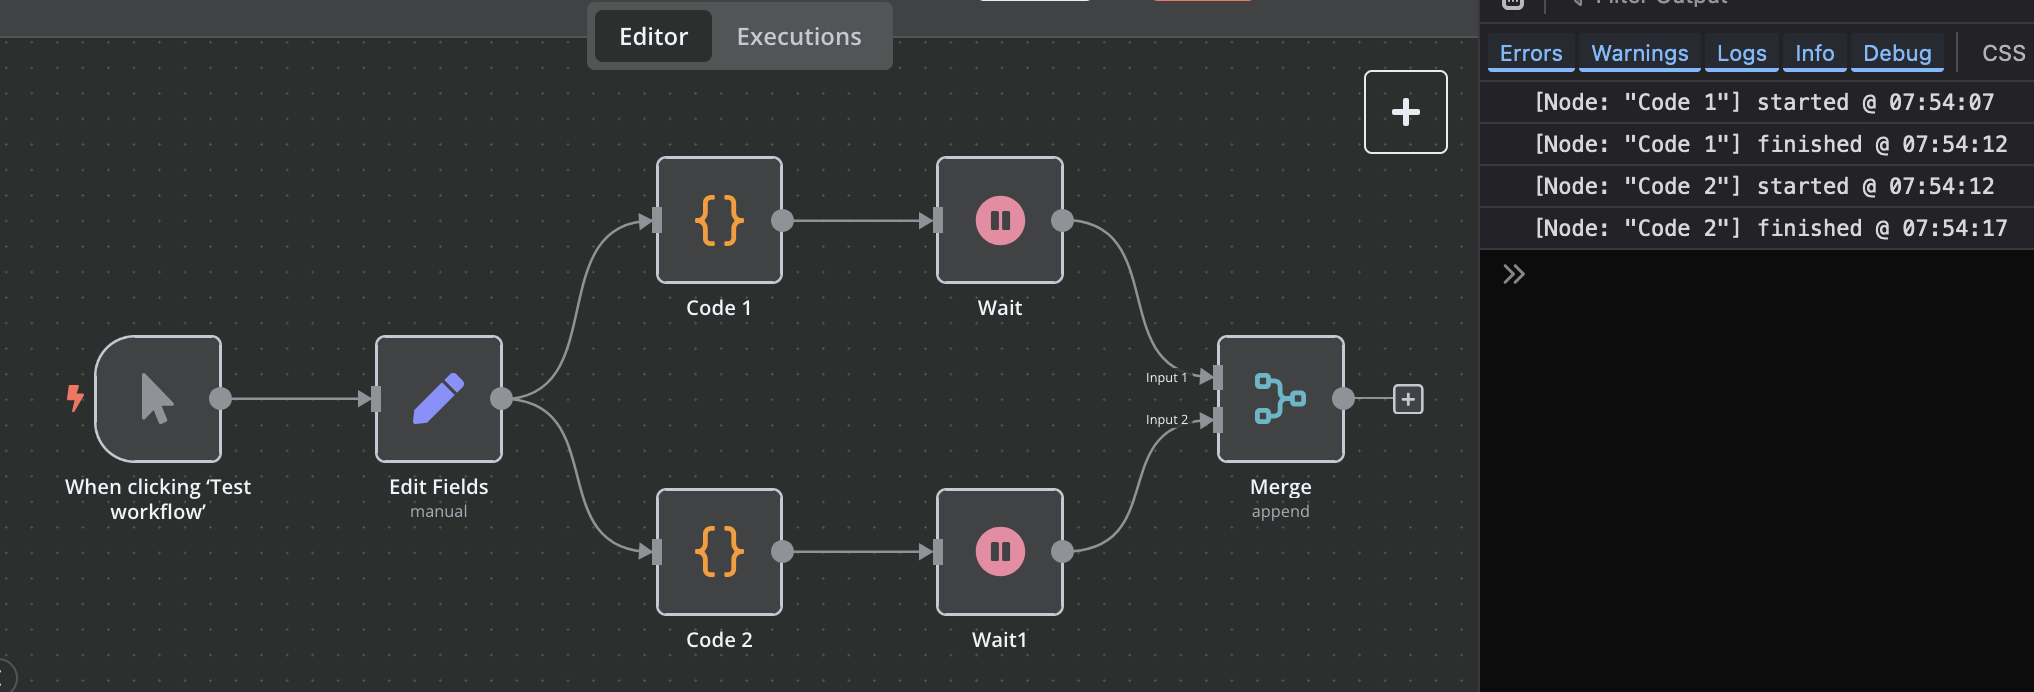Viewport: 2034px width, 692px height.
Task: Select the manual trigger node cursor icon
Action: click(x=158, y=398)
